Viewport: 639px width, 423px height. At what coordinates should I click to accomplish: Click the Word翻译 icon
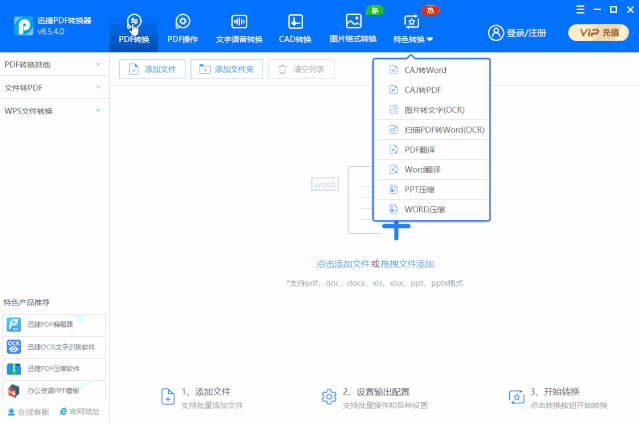(x=393, y=170)
